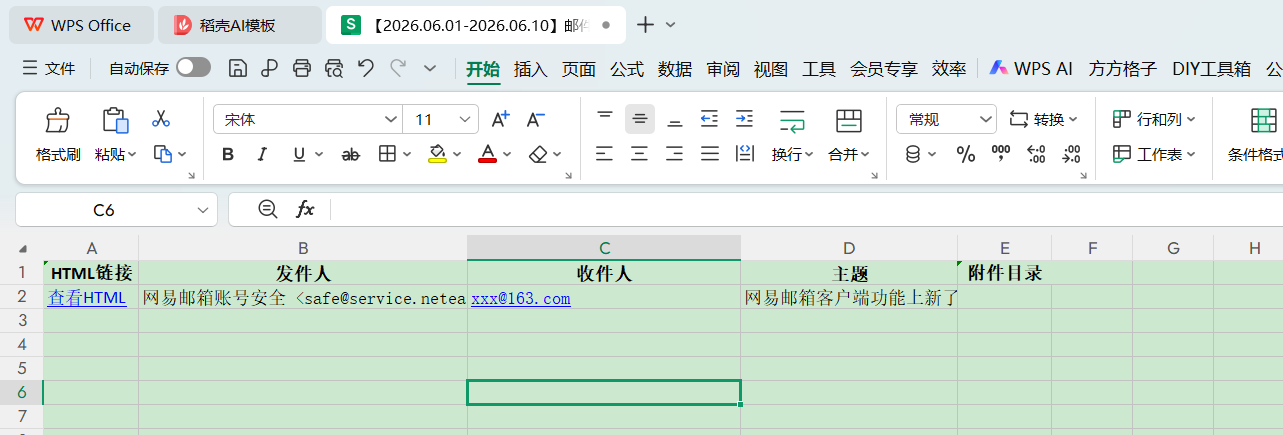Align cell text left
1283x435 pixels.
605,154
